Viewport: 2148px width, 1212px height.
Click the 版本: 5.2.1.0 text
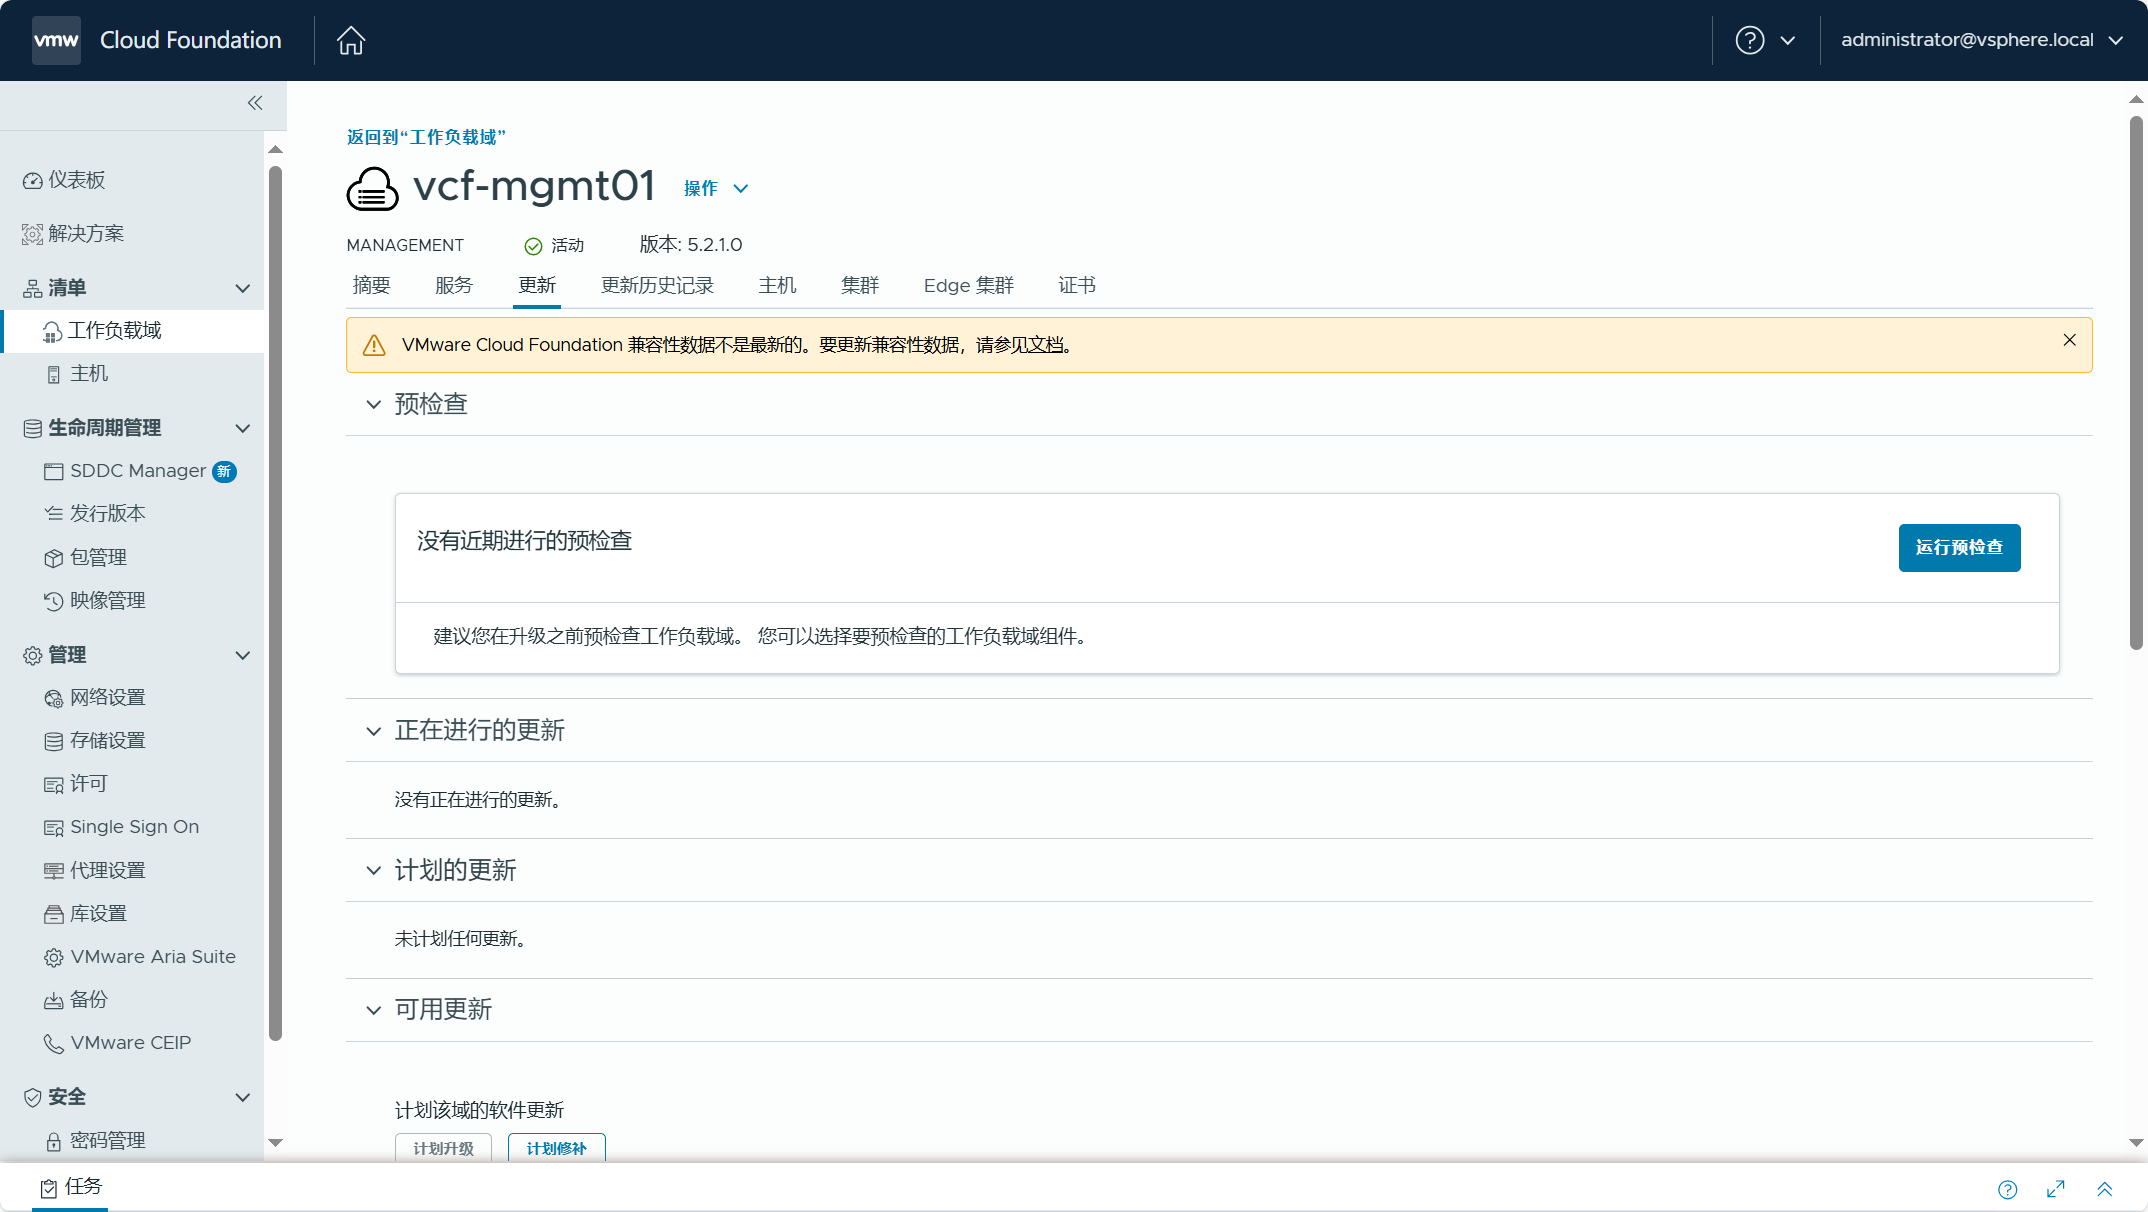(691, 245)
